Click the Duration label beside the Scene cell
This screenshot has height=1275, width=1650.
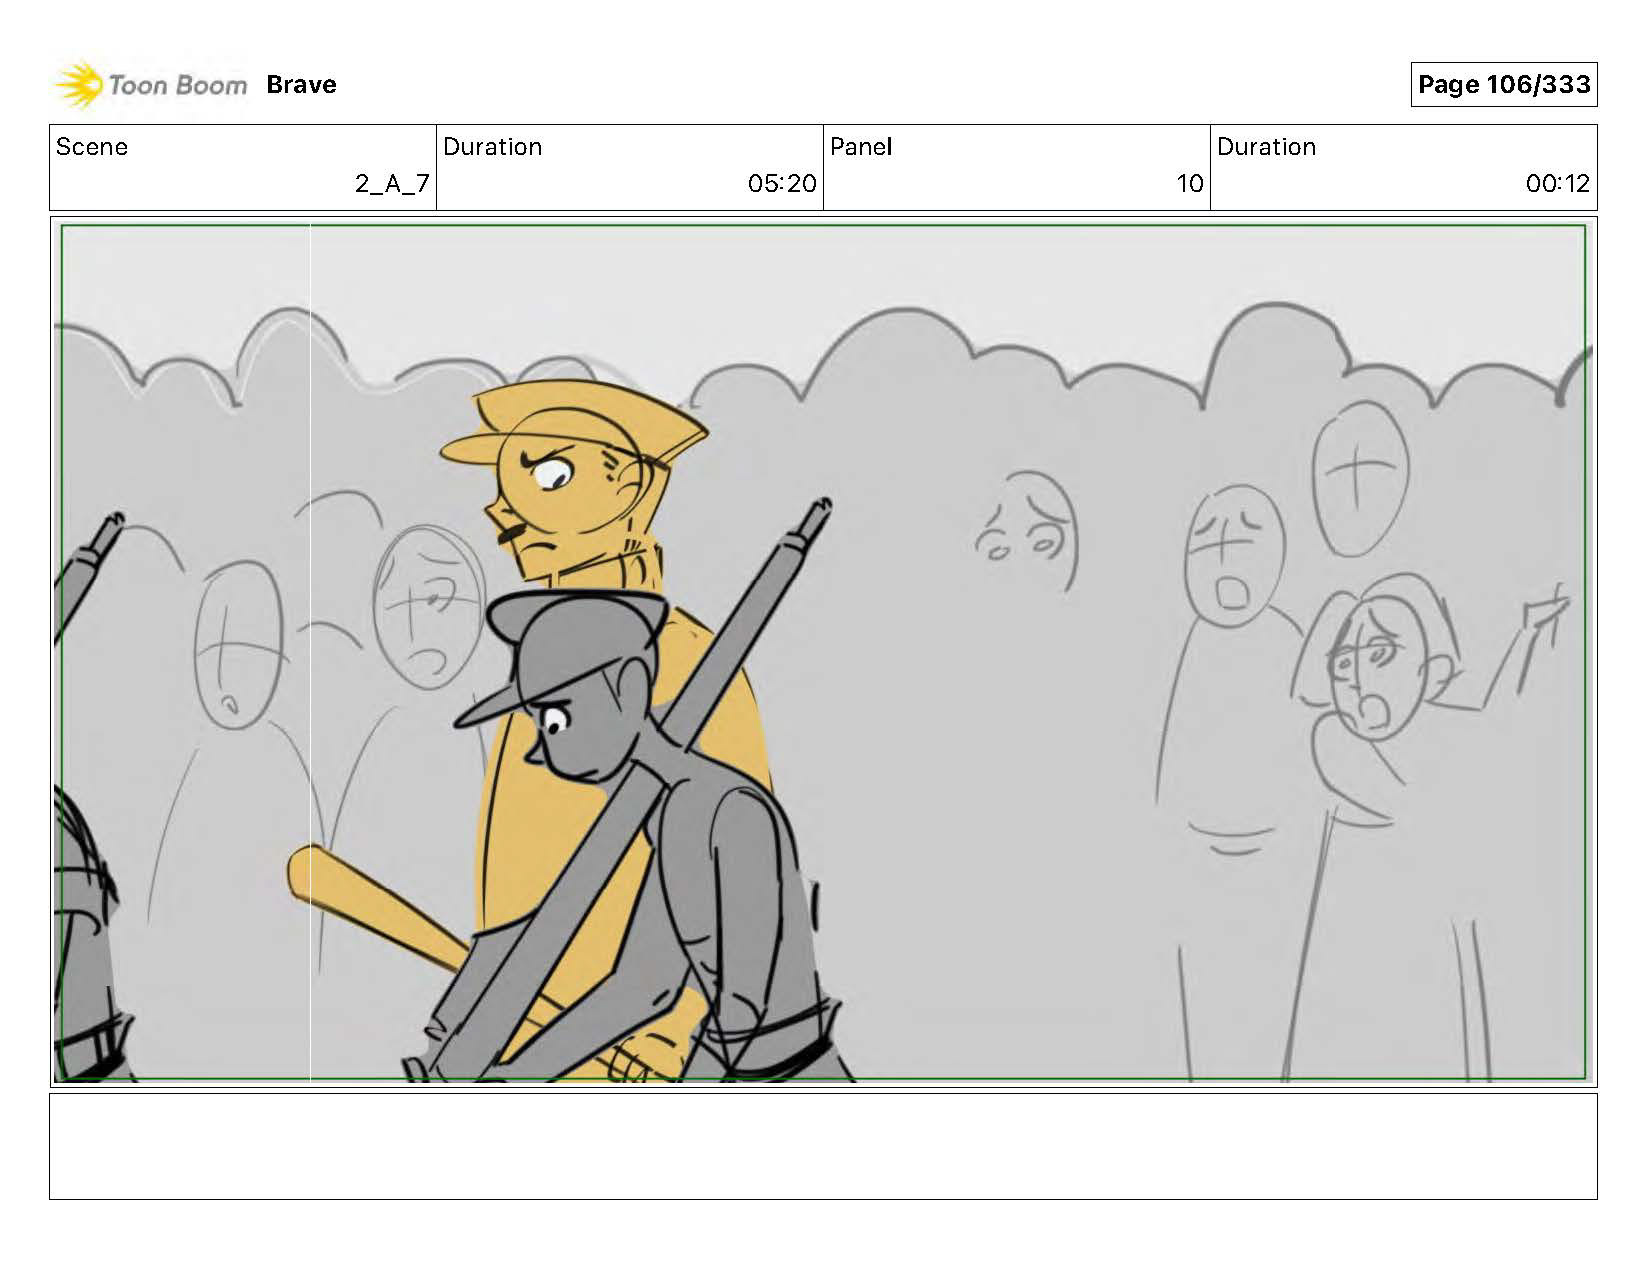tap(493, 147)
